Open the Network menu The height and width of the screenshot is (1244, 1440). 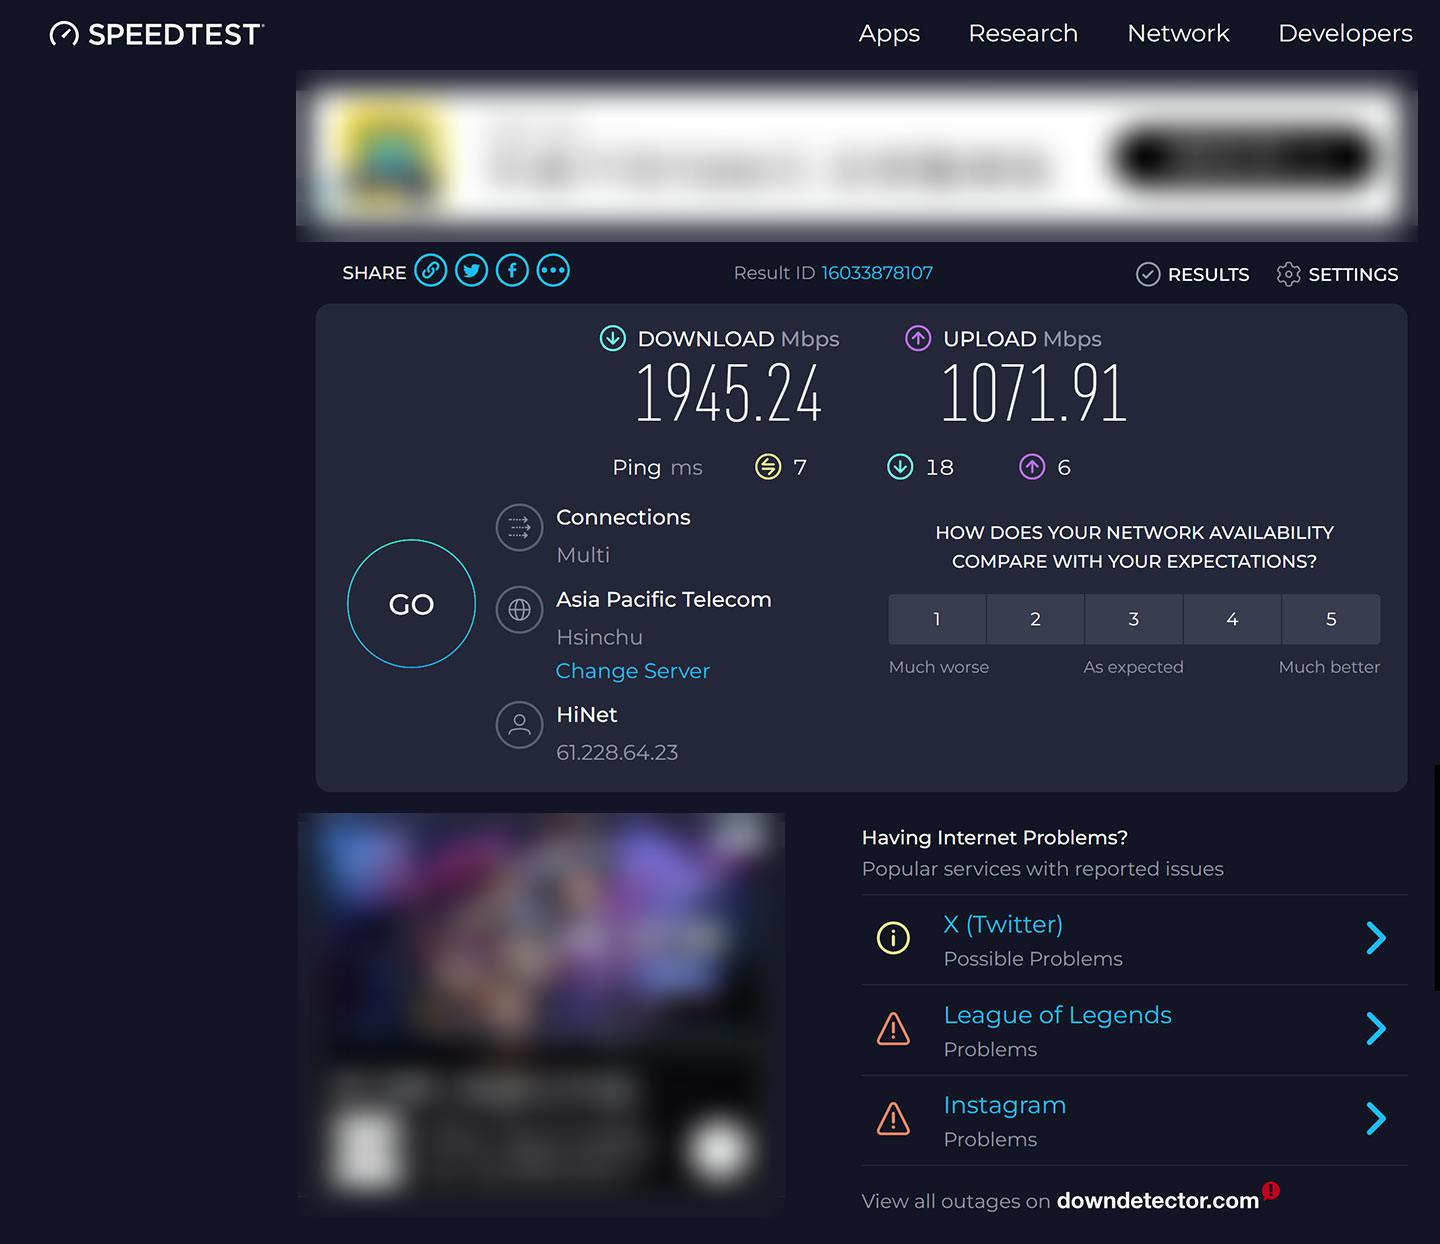pos(1178,33)
